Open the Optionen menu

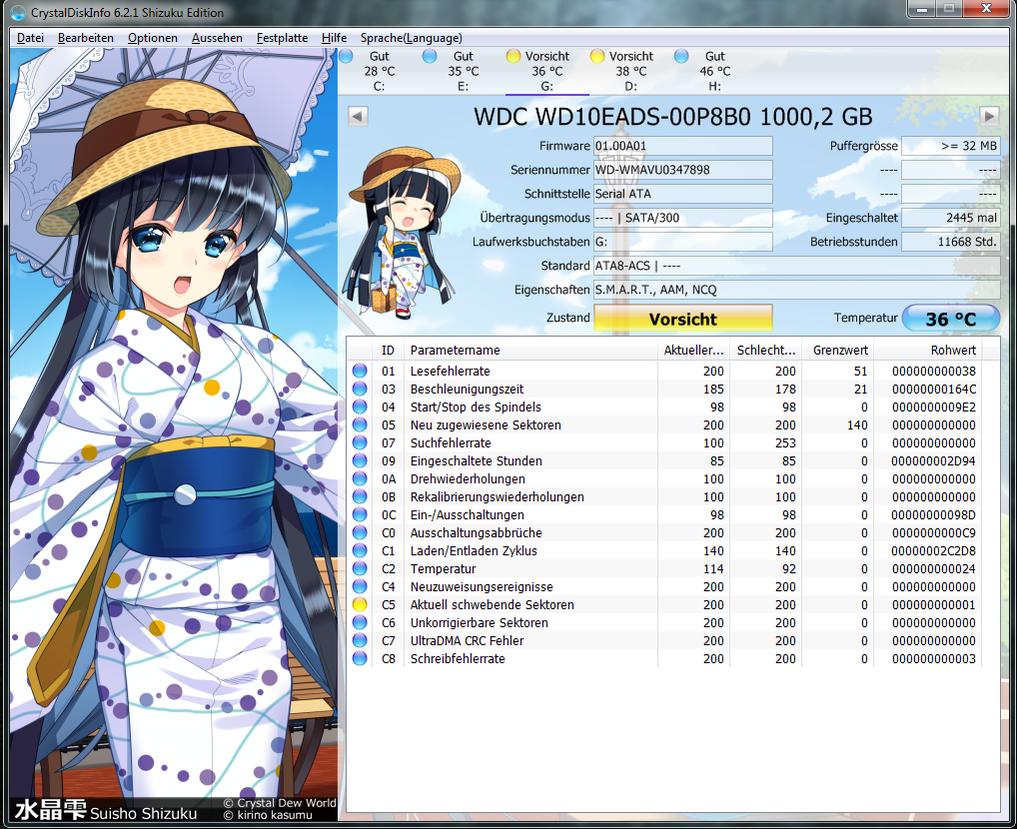(x=152, y=38)
